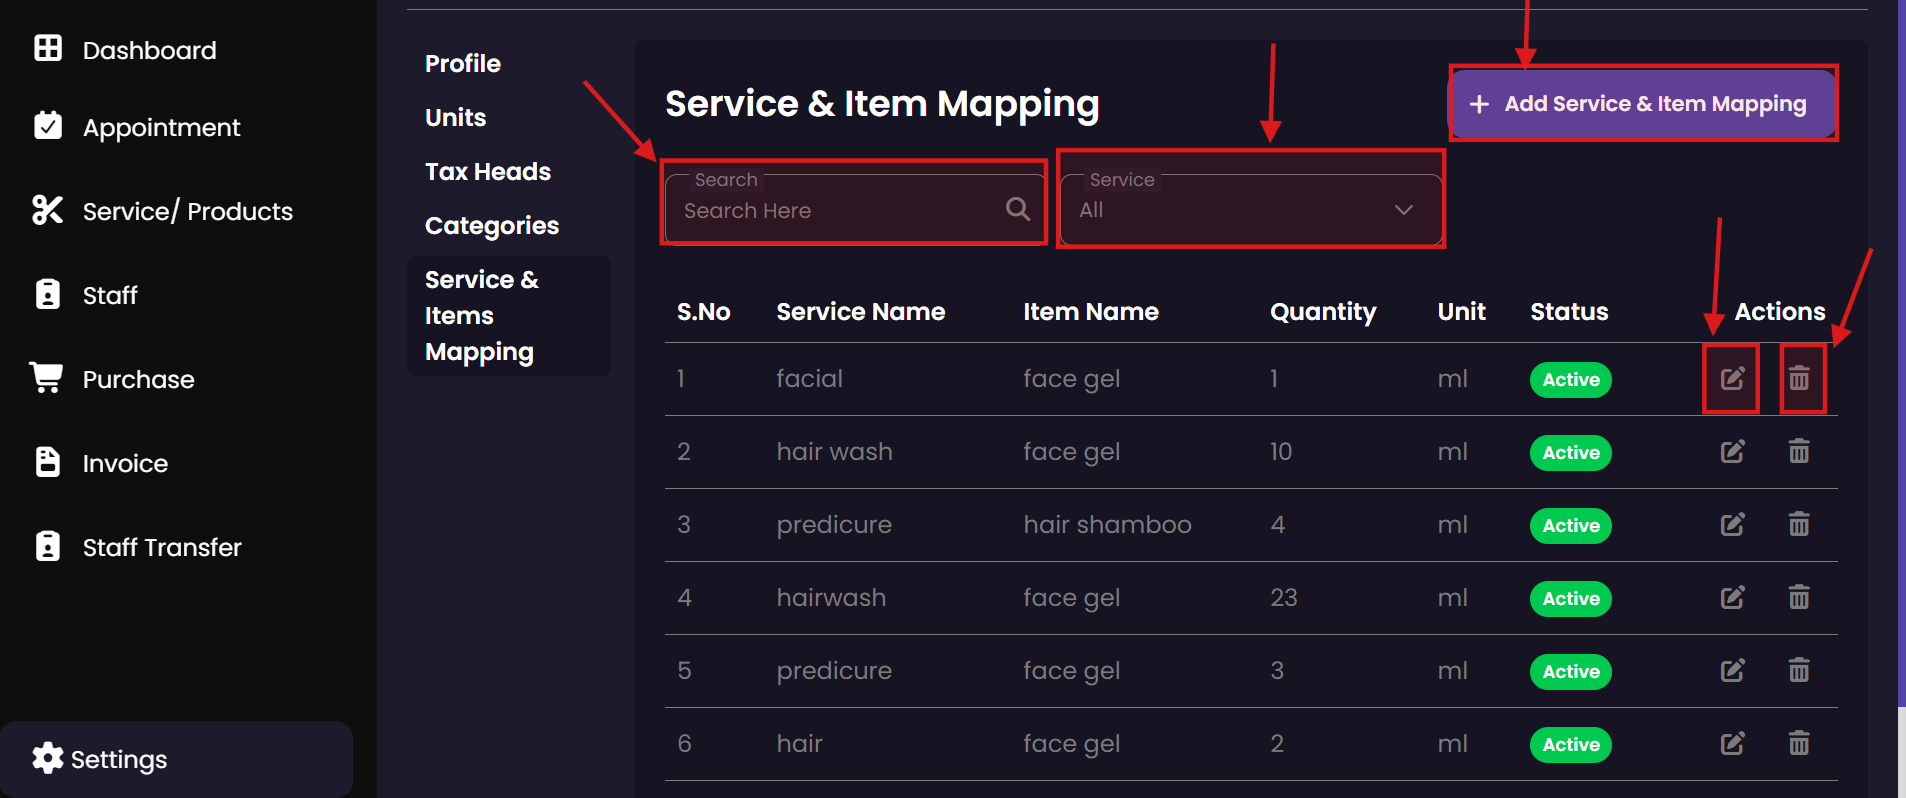Screen dimensions: 1906x798
Task: Click the Purchase cart icon
Action: [47, 378]
